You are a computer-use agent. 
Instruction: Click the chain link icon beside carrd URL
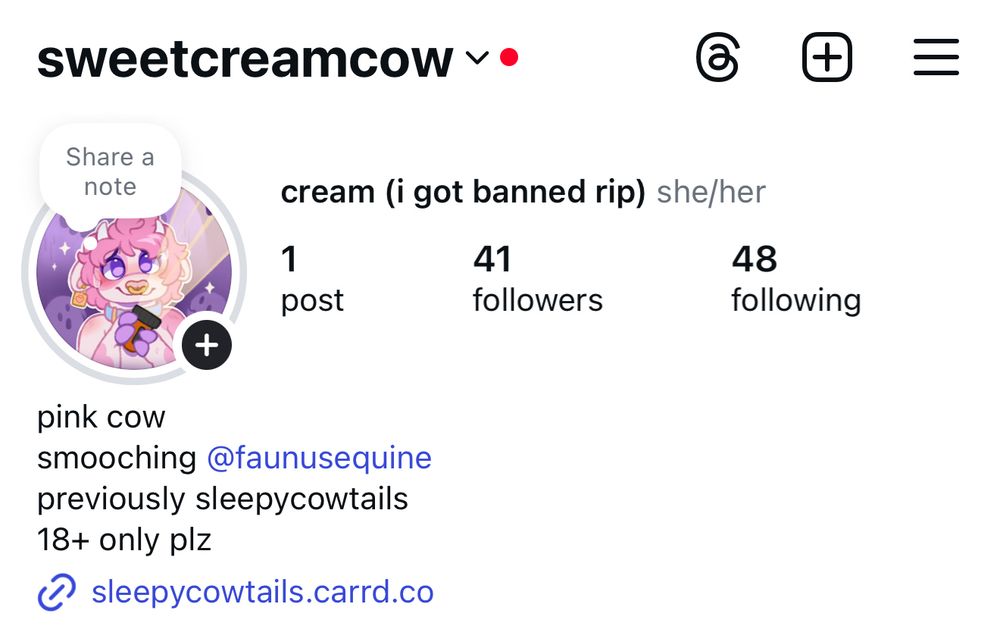[56, 592]
